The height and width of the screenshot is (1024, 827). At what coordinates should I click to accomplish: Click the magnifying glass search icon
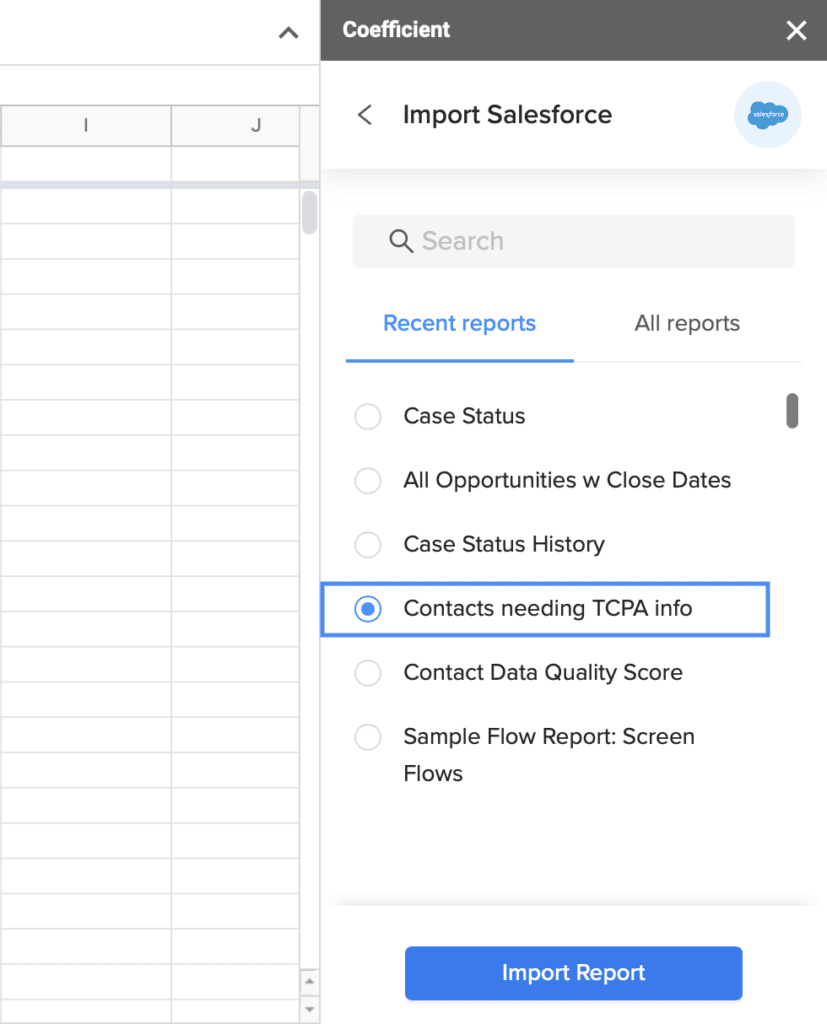400,241
